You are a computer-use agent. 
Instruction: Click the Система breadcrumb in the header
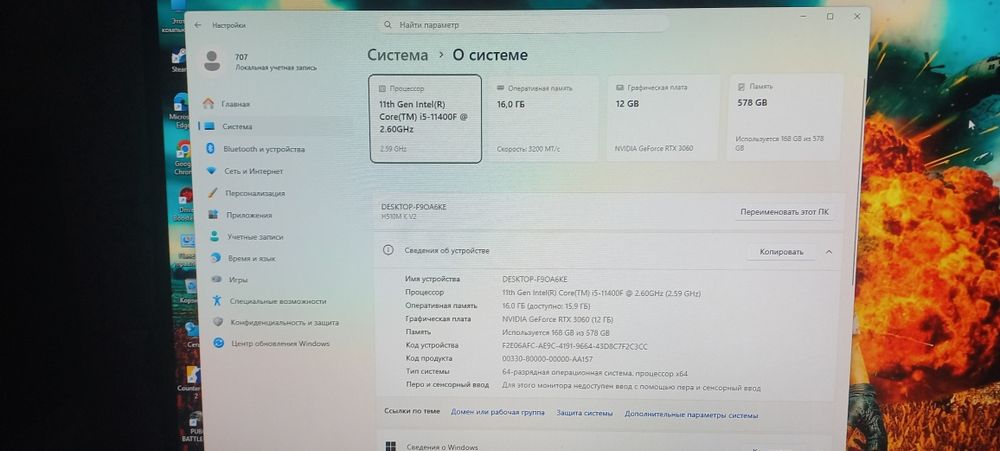pyautogui.click(x=397, y=55)
